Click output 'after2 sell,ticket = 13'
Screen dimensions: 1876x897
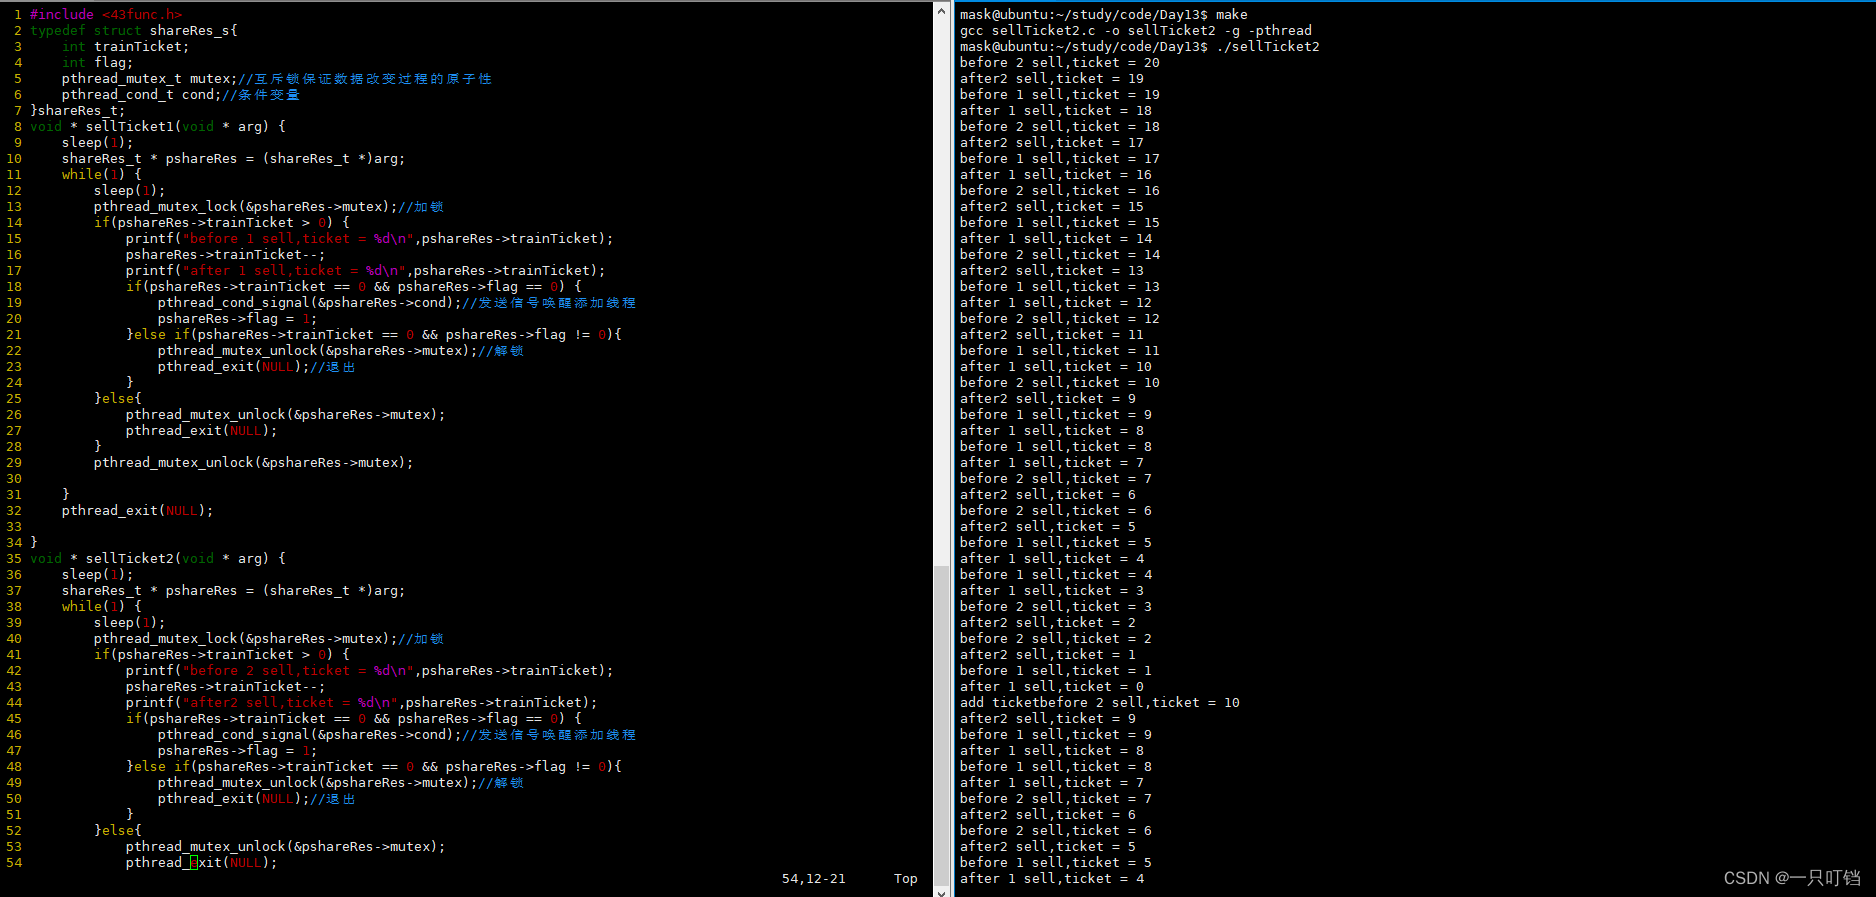coord(1052,270)
